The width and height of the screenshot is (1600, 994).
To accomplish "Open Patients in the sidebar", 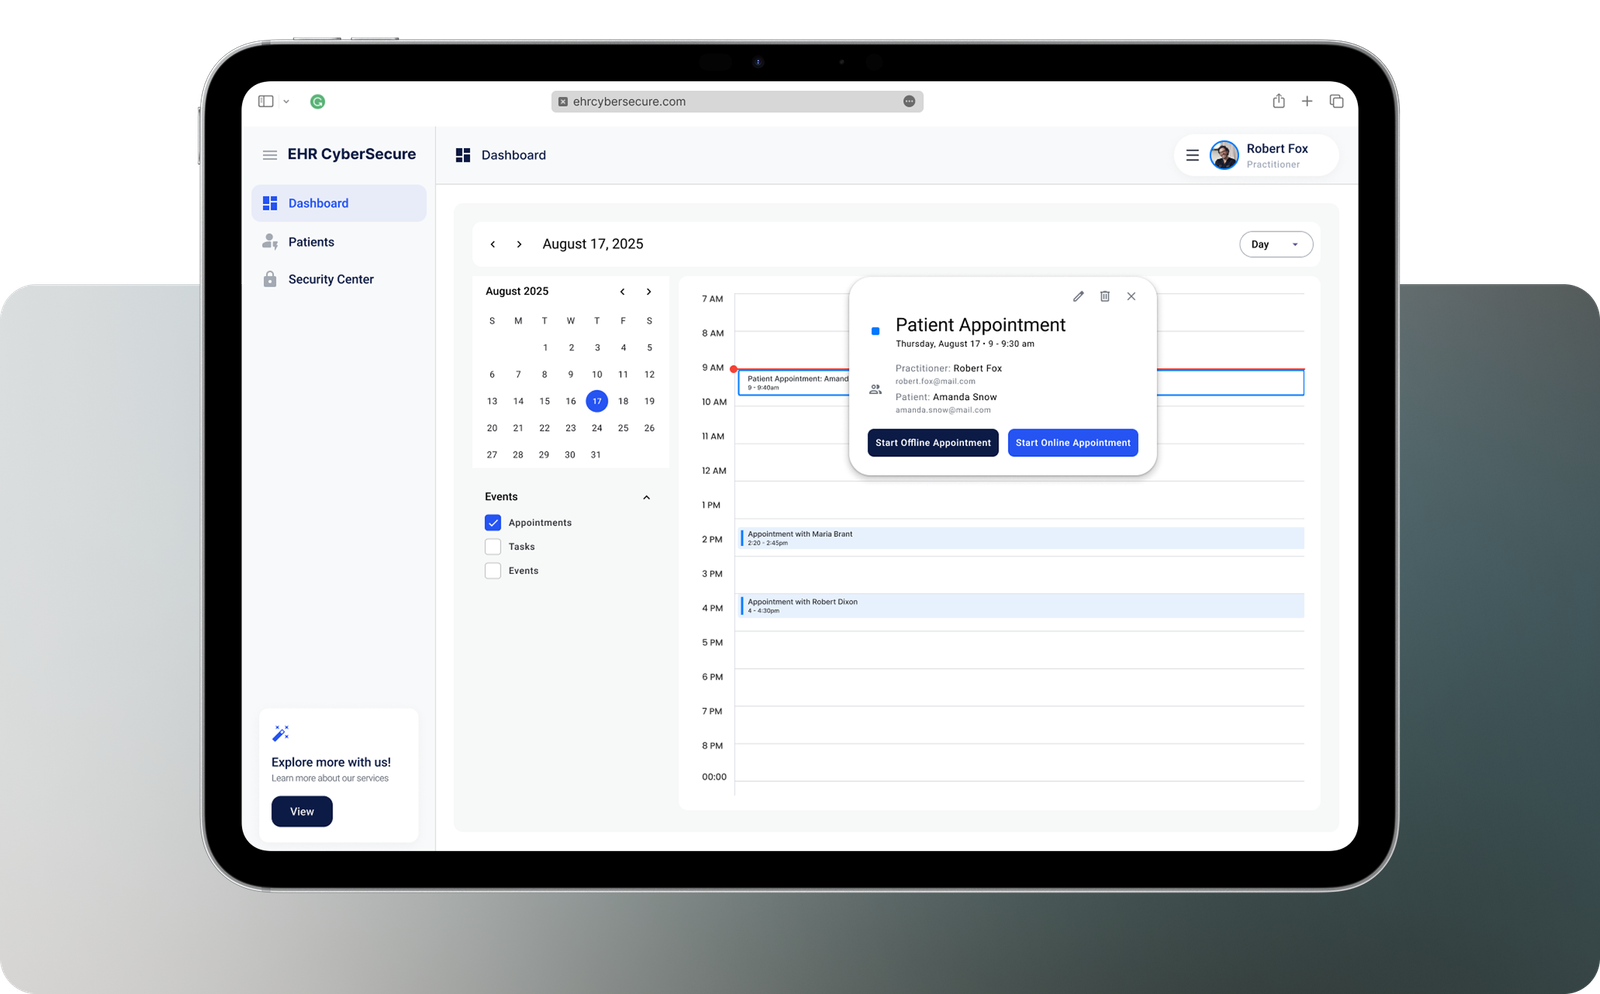I will click(x=311, y=242).
